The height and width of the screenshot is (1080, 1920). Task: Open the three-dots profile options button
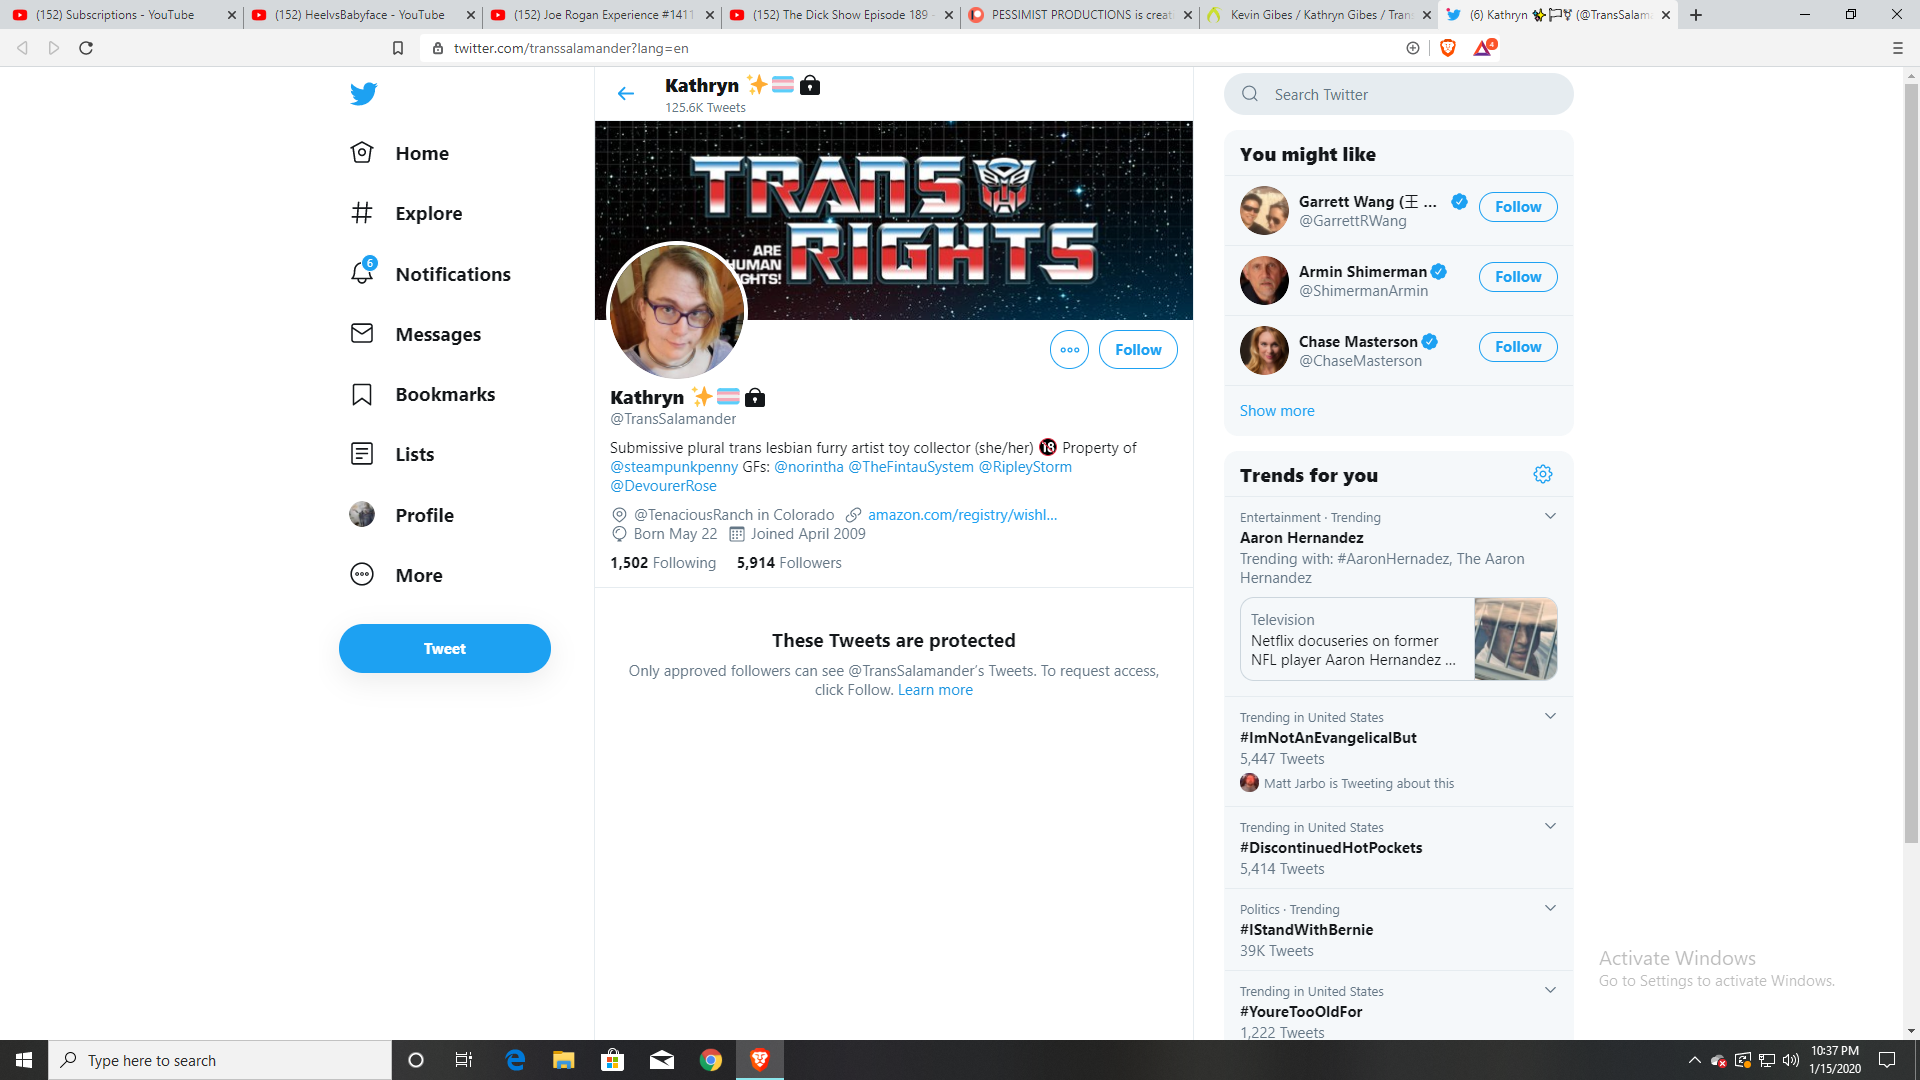click(x=1069, y=350)
